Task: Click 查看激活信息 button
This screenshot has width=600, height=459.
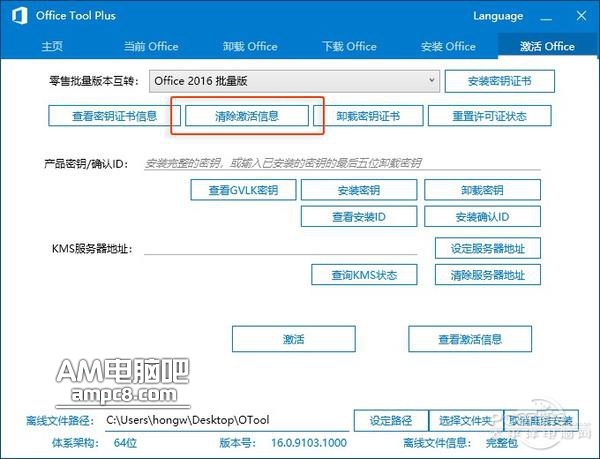Action: pos(470,339)
